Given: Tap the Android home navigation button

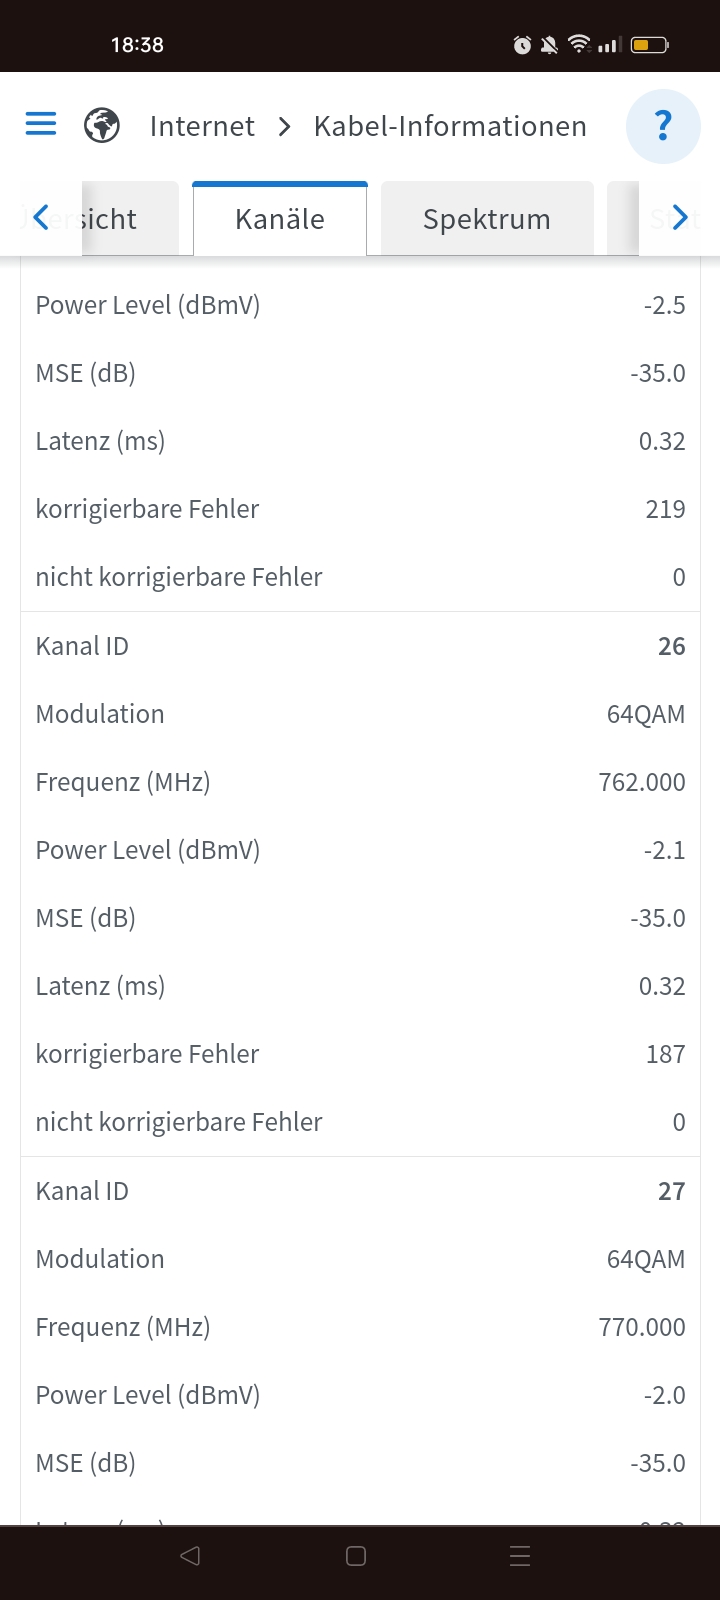Looking at the screenshot, I should click(x=356, y=1556).
